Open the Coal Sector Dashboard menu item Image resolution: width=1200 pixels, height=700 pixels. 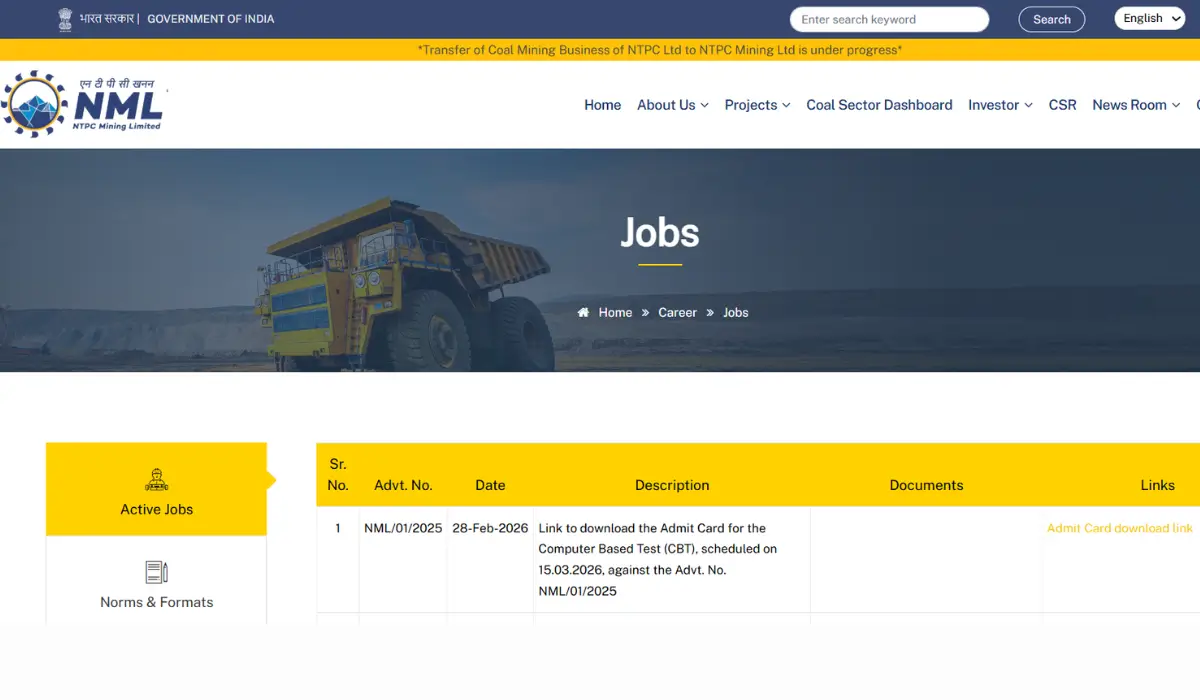[879, 105]
